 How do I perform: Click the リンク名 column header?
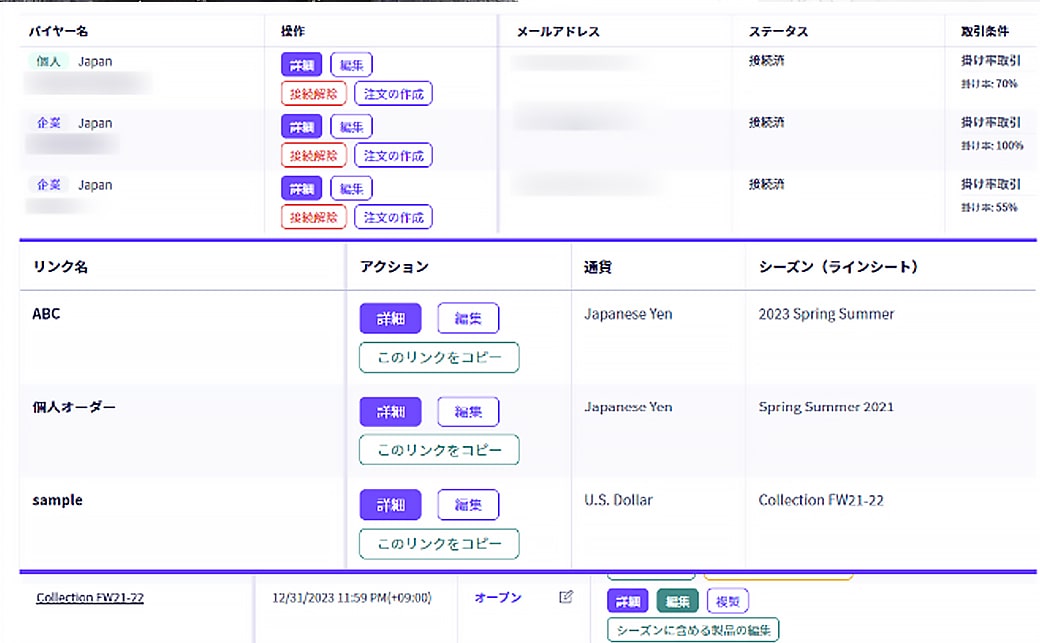[60, 267]
